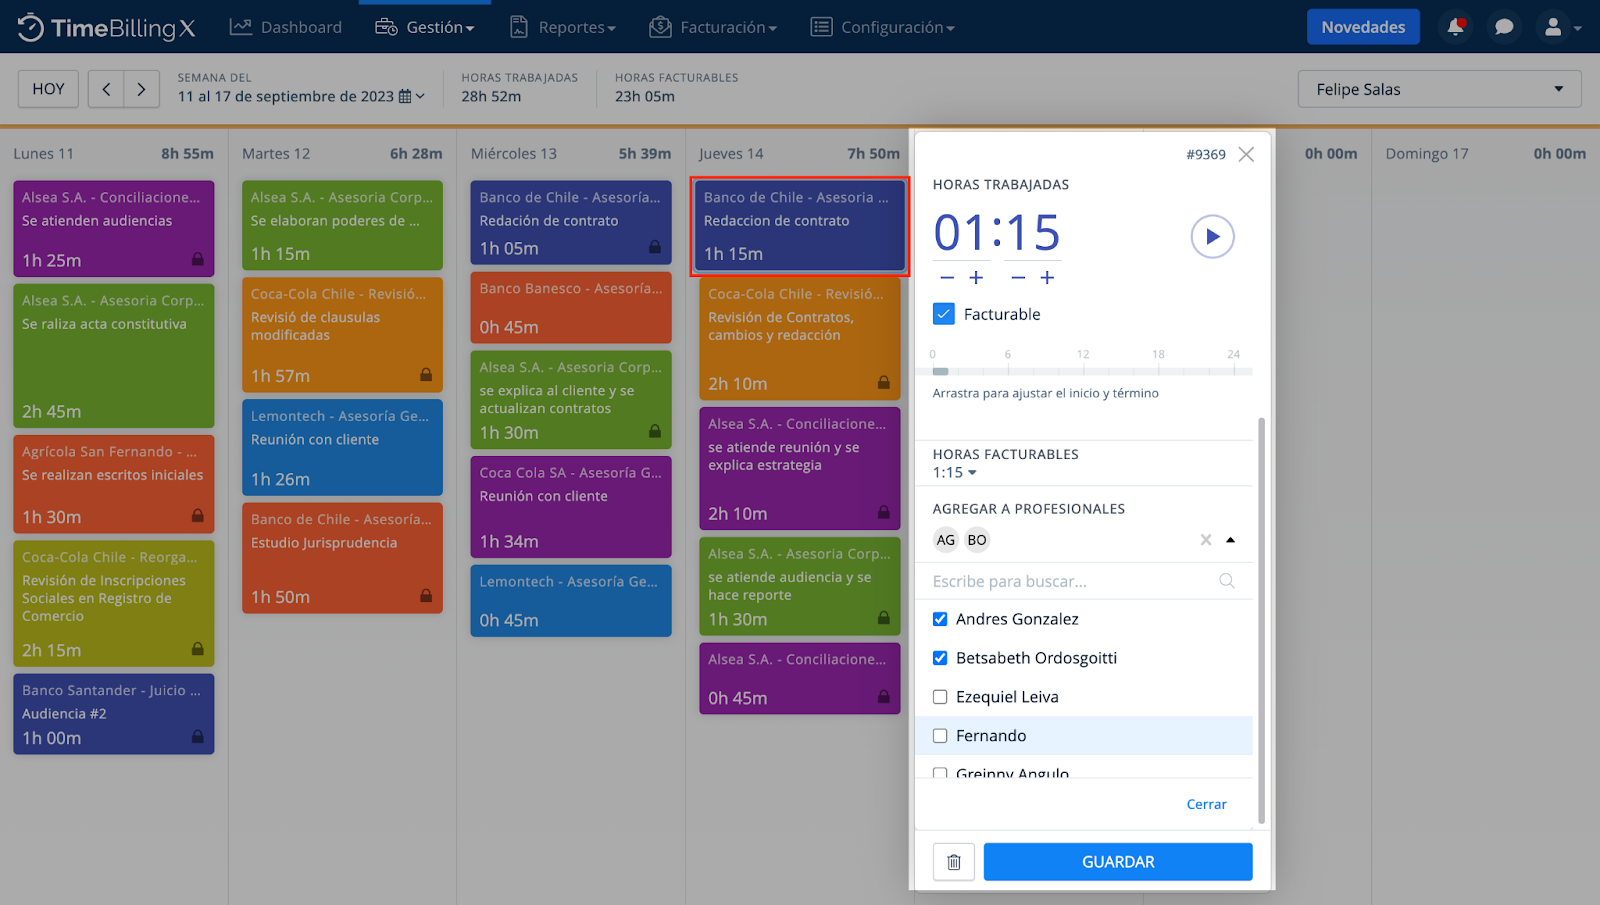The width and height of the screenshot is (1600, 905).
Task: Open se atiende reunión y se explica estrategia entry
Action: tap(800, 469)
